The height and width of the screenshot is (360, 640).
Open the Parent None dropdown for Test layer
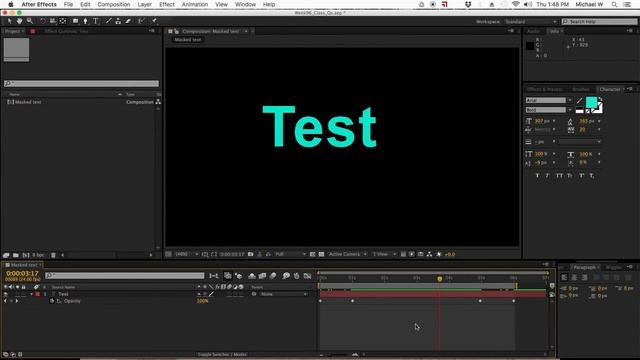284,294
